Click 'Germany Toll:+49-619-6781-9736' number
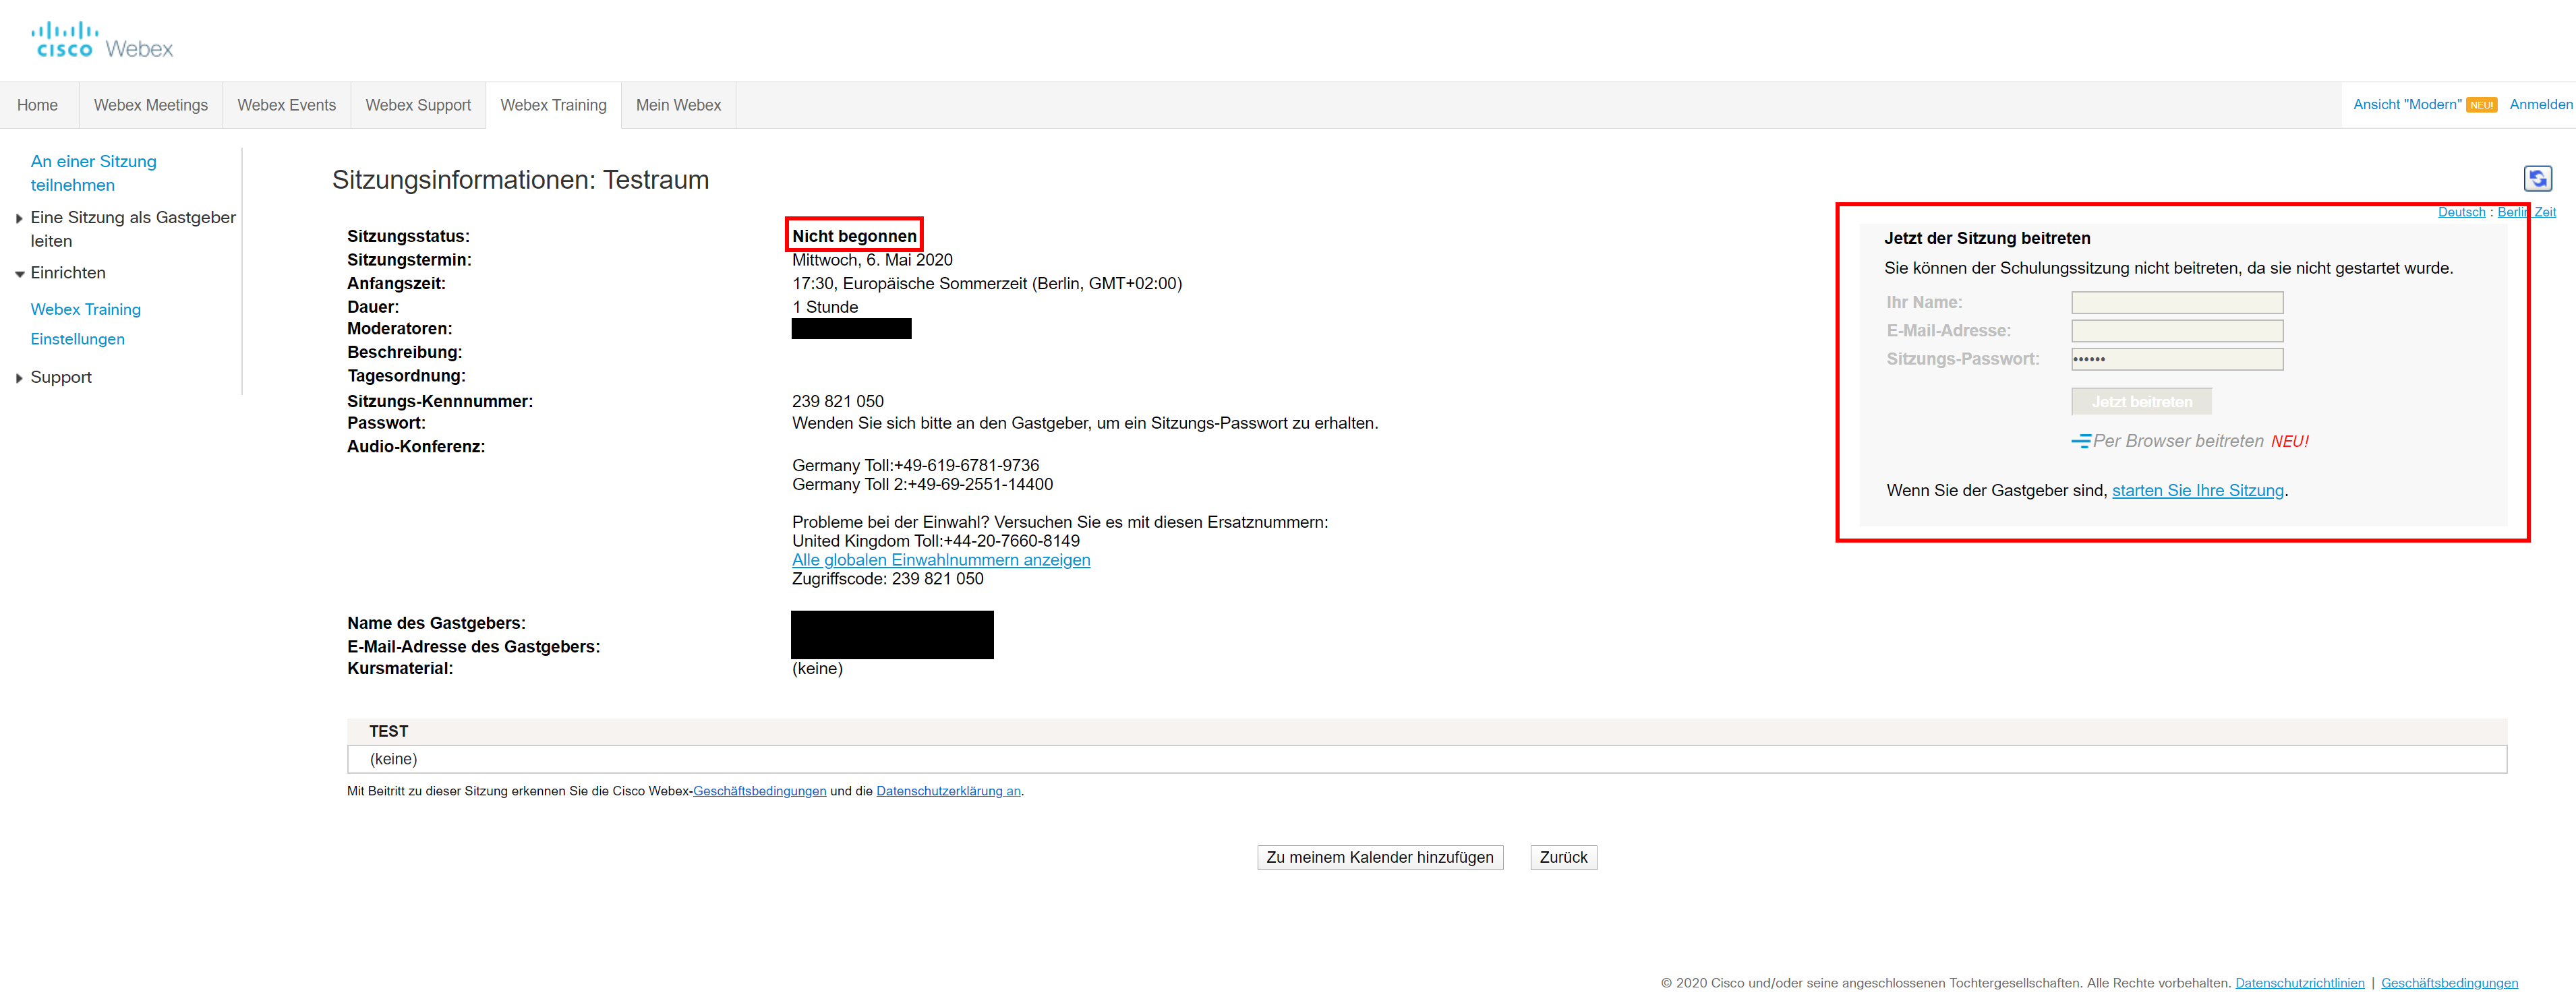 tap(915, 465)
